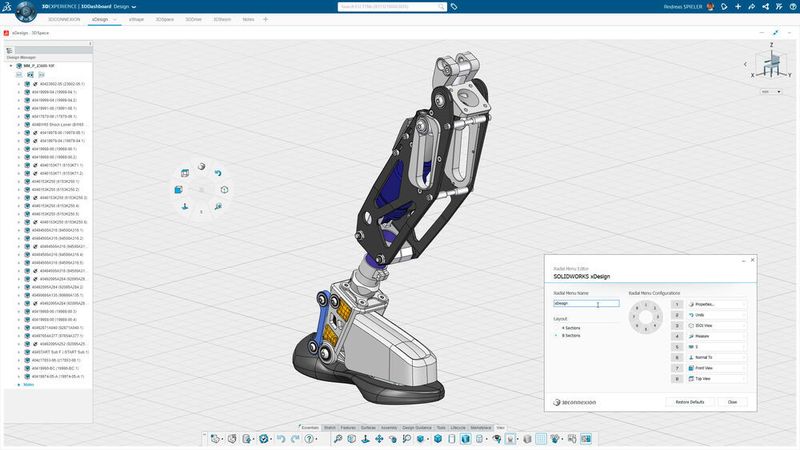The width and height of the screenshot is (800, 450).
Task: Click the last icon in bottom toolbar
Action: coord(586,439)
